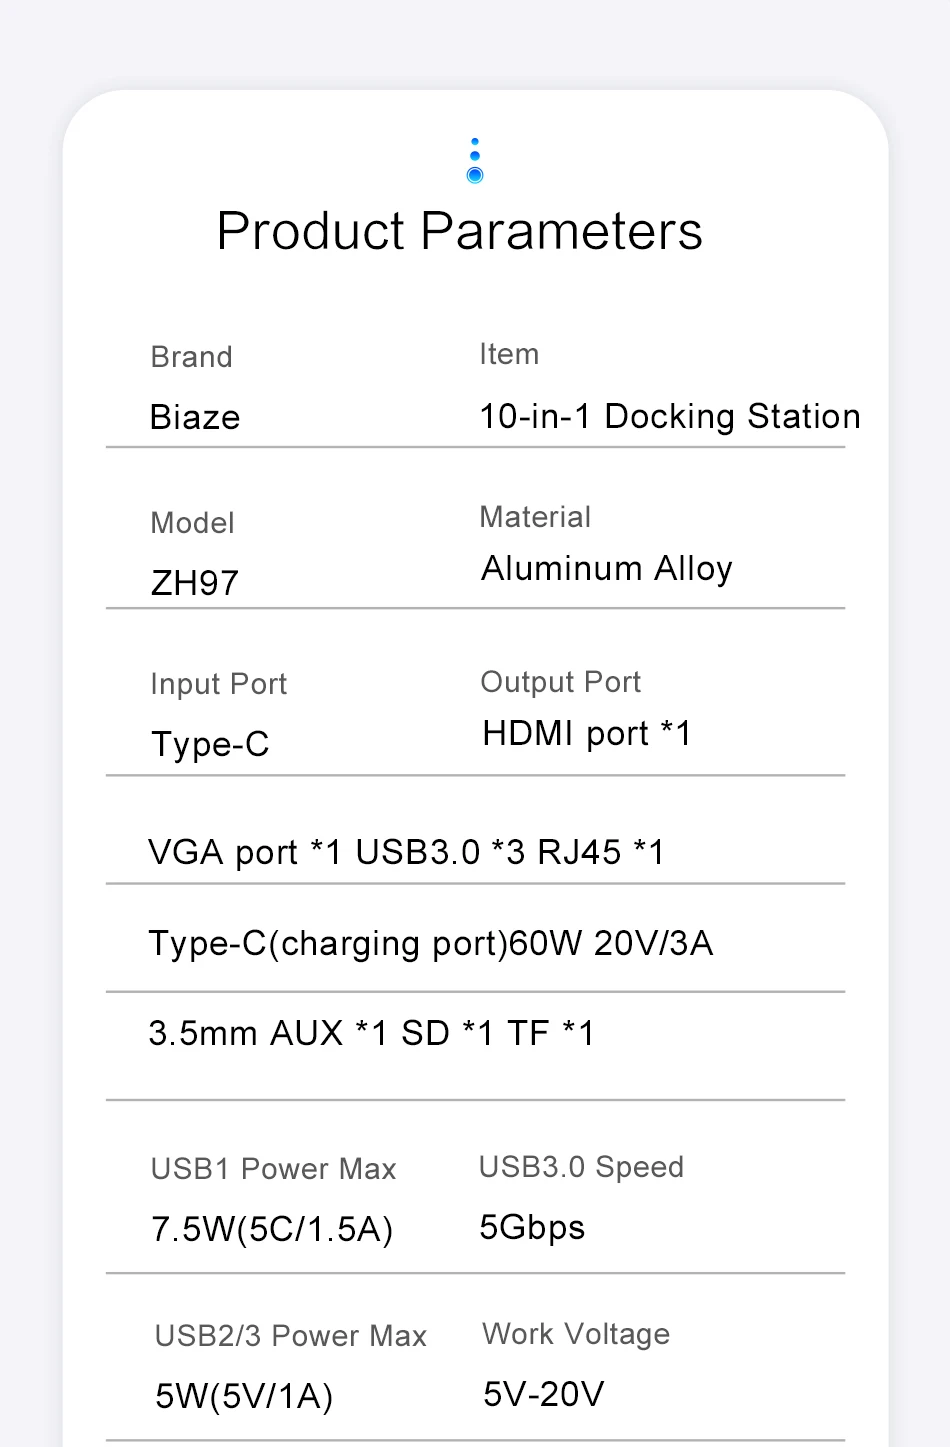
Task: Click the HDMI port *1 value
Action: [587, 734]
